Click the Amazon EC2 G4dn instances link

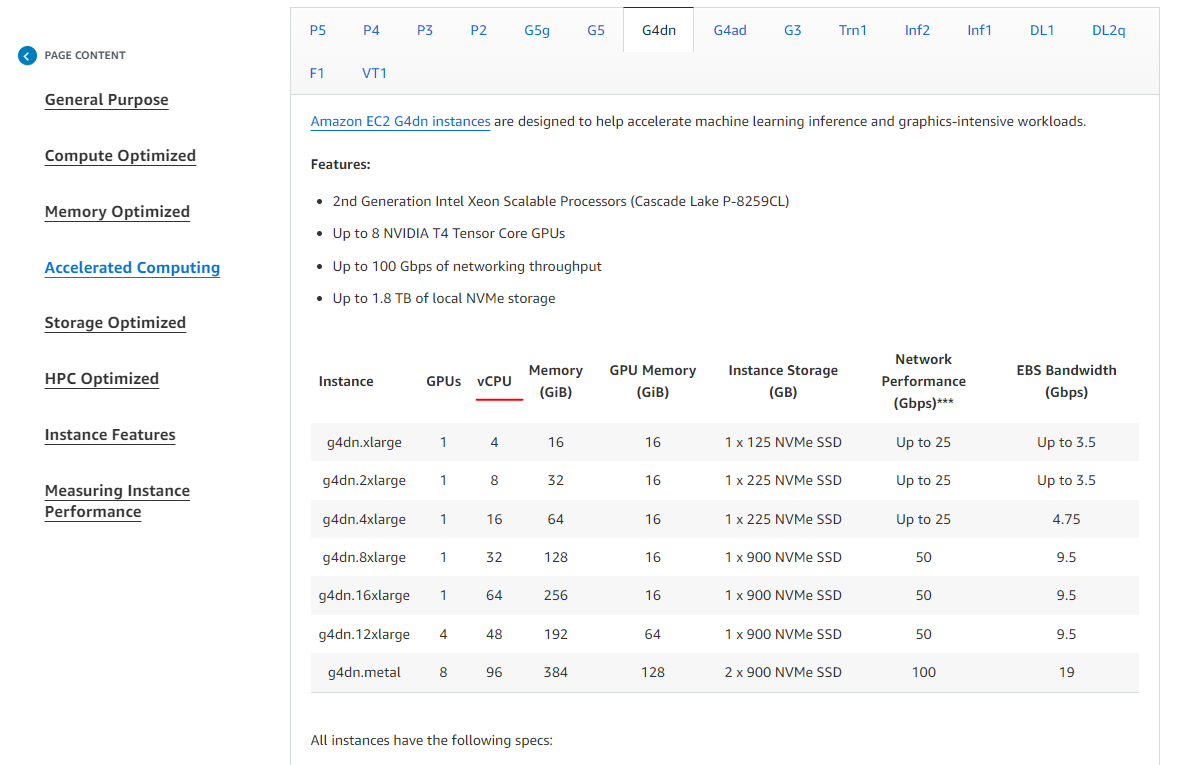click(x=400, y=122)
